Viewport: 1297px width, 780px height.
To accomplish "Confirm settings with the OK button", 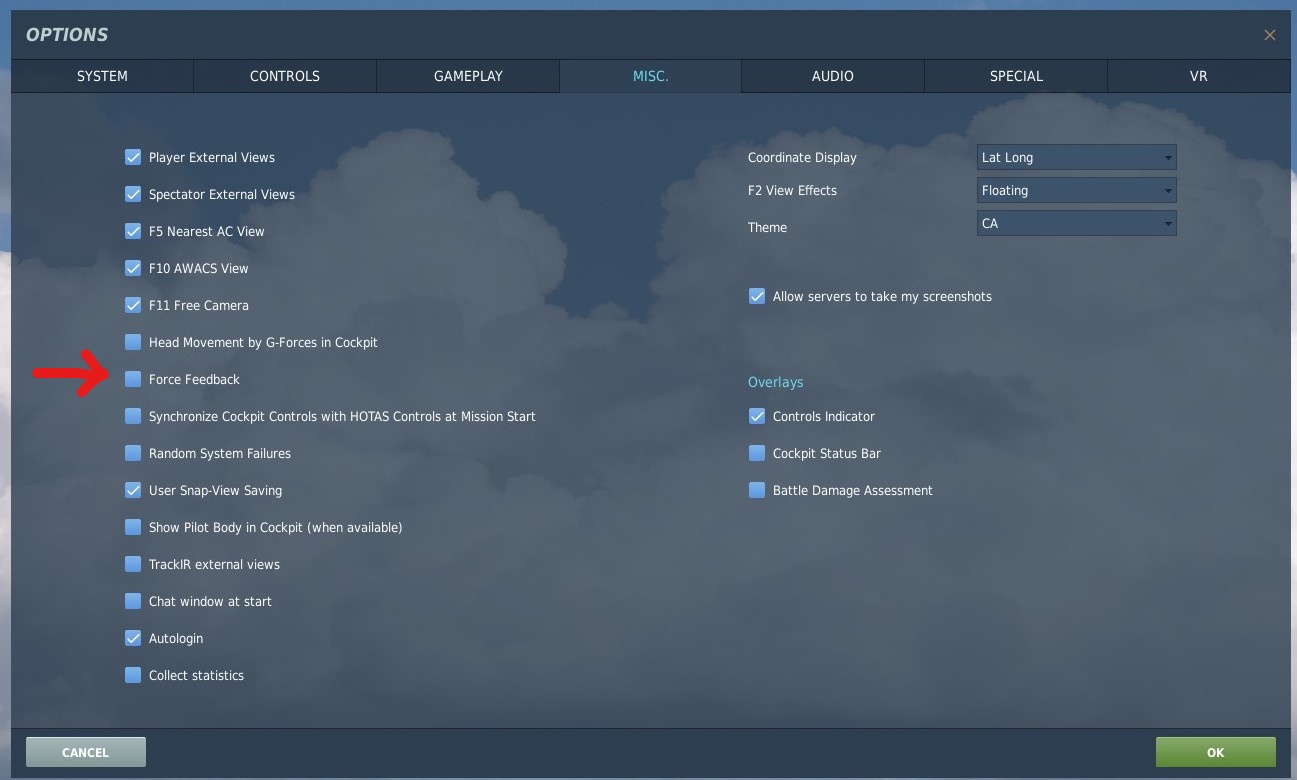I will (x=1215, y=752).
